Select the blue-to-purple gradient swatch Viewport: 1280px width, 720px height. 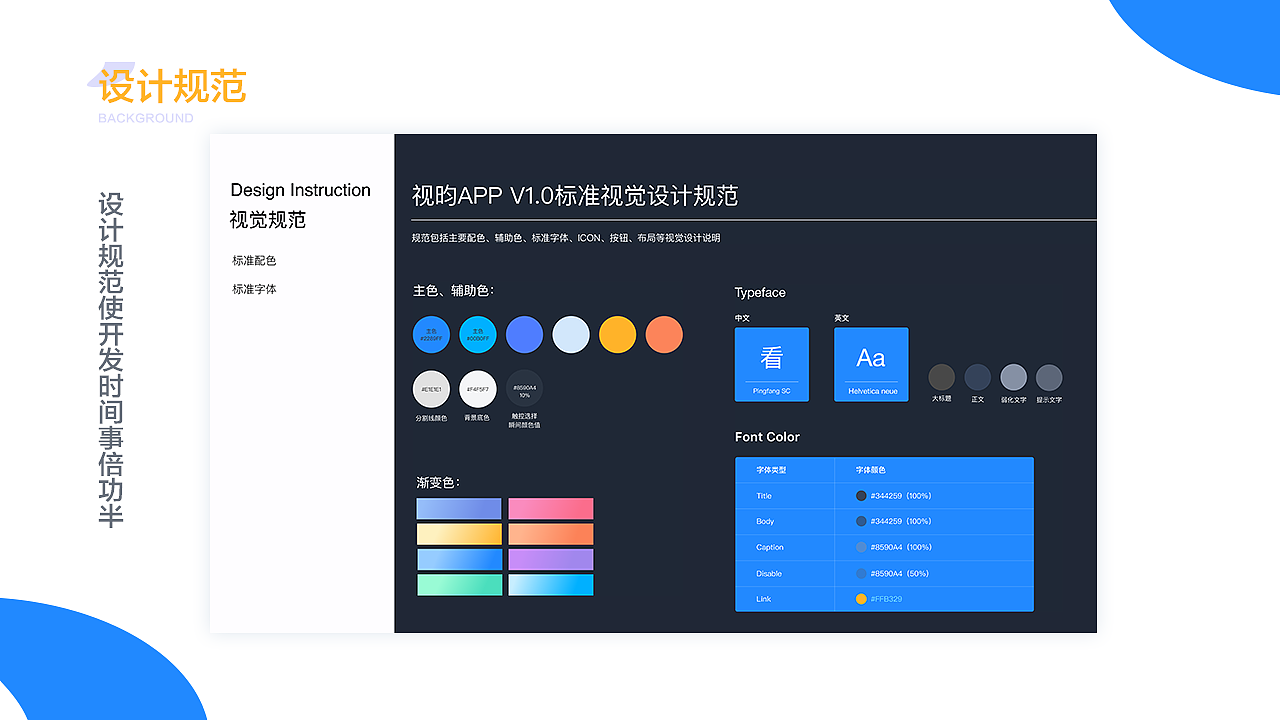click(x=459, y=508)
